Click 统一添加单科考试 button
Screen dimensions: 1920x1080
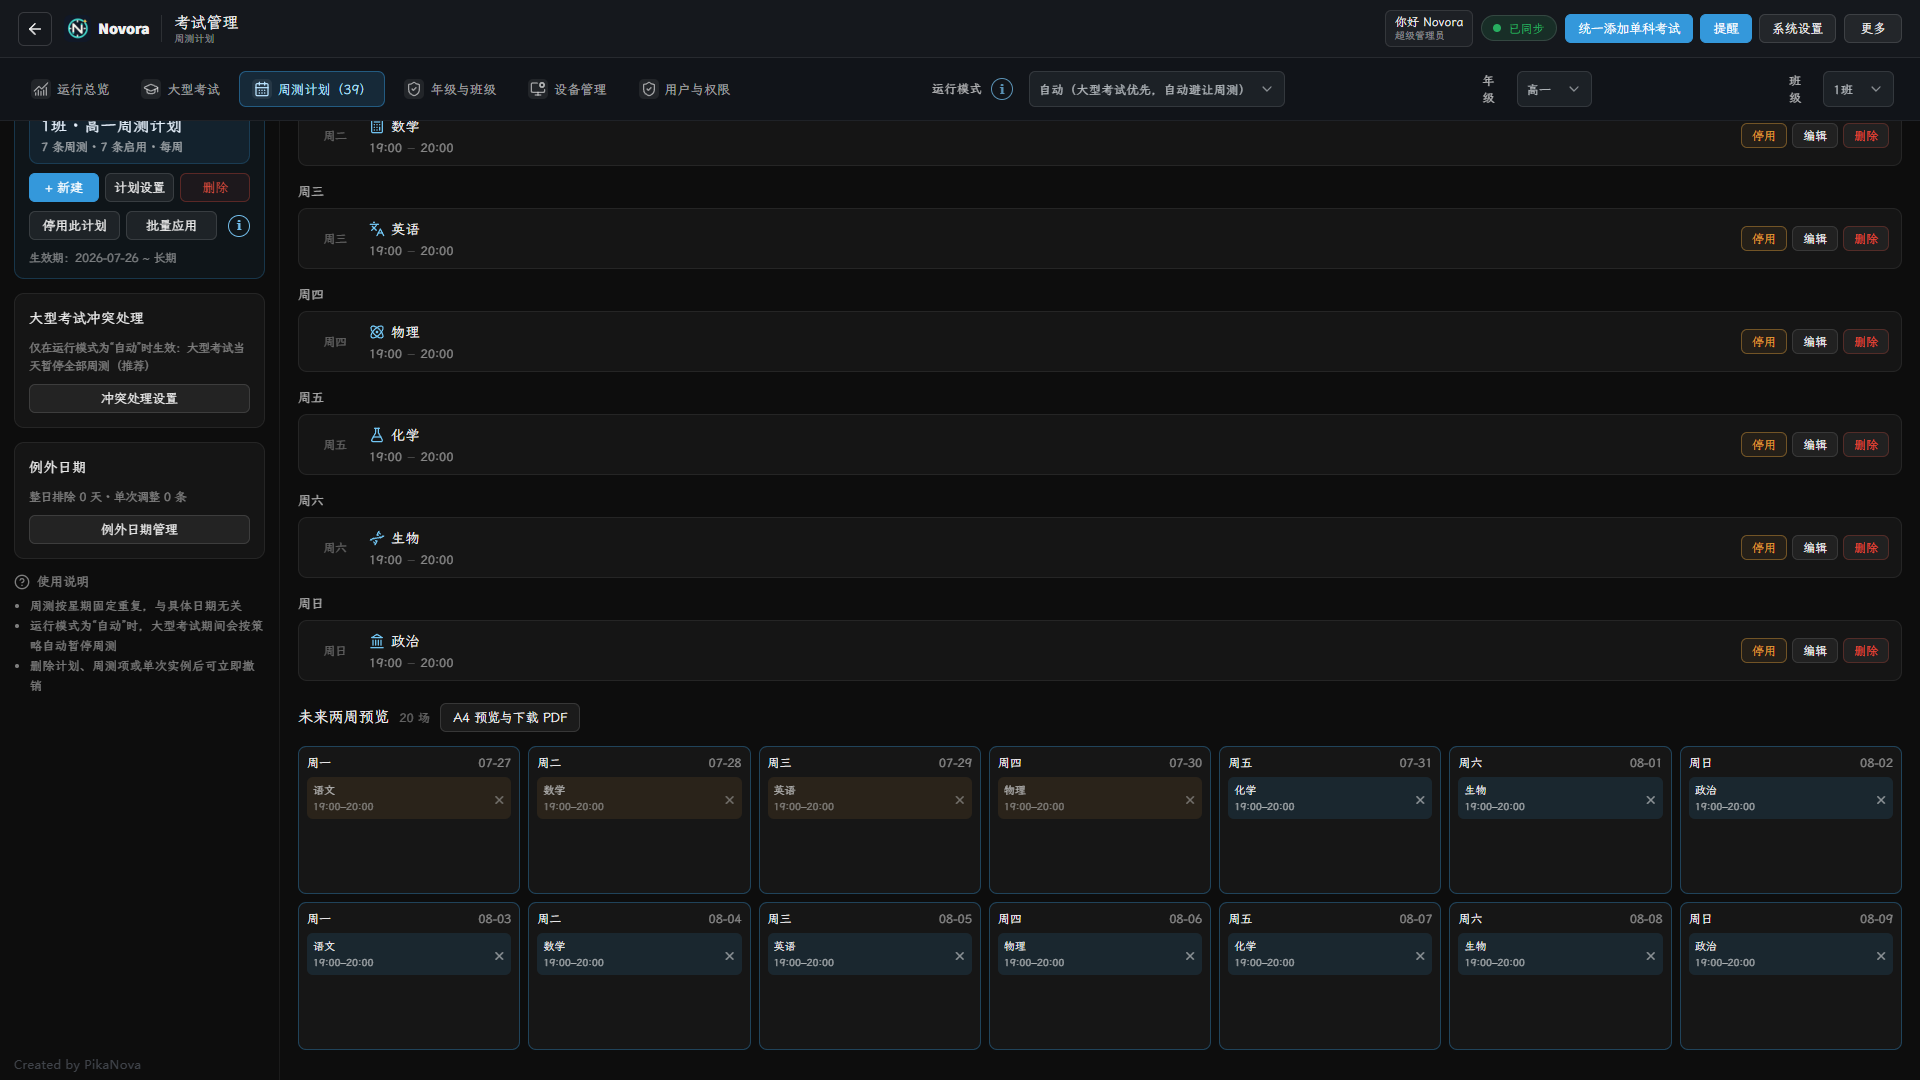[x=1628, y=29]
